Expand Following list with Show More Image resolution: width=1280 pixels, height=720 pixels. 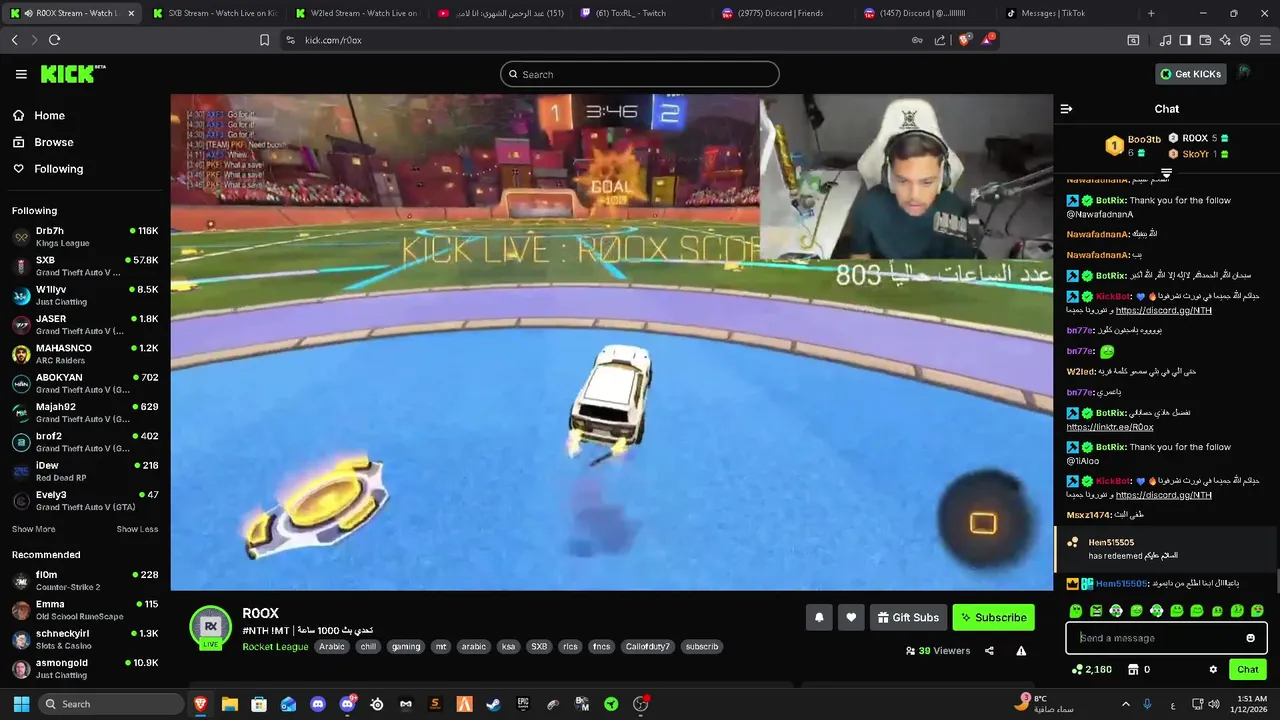[x=33, y=529]
